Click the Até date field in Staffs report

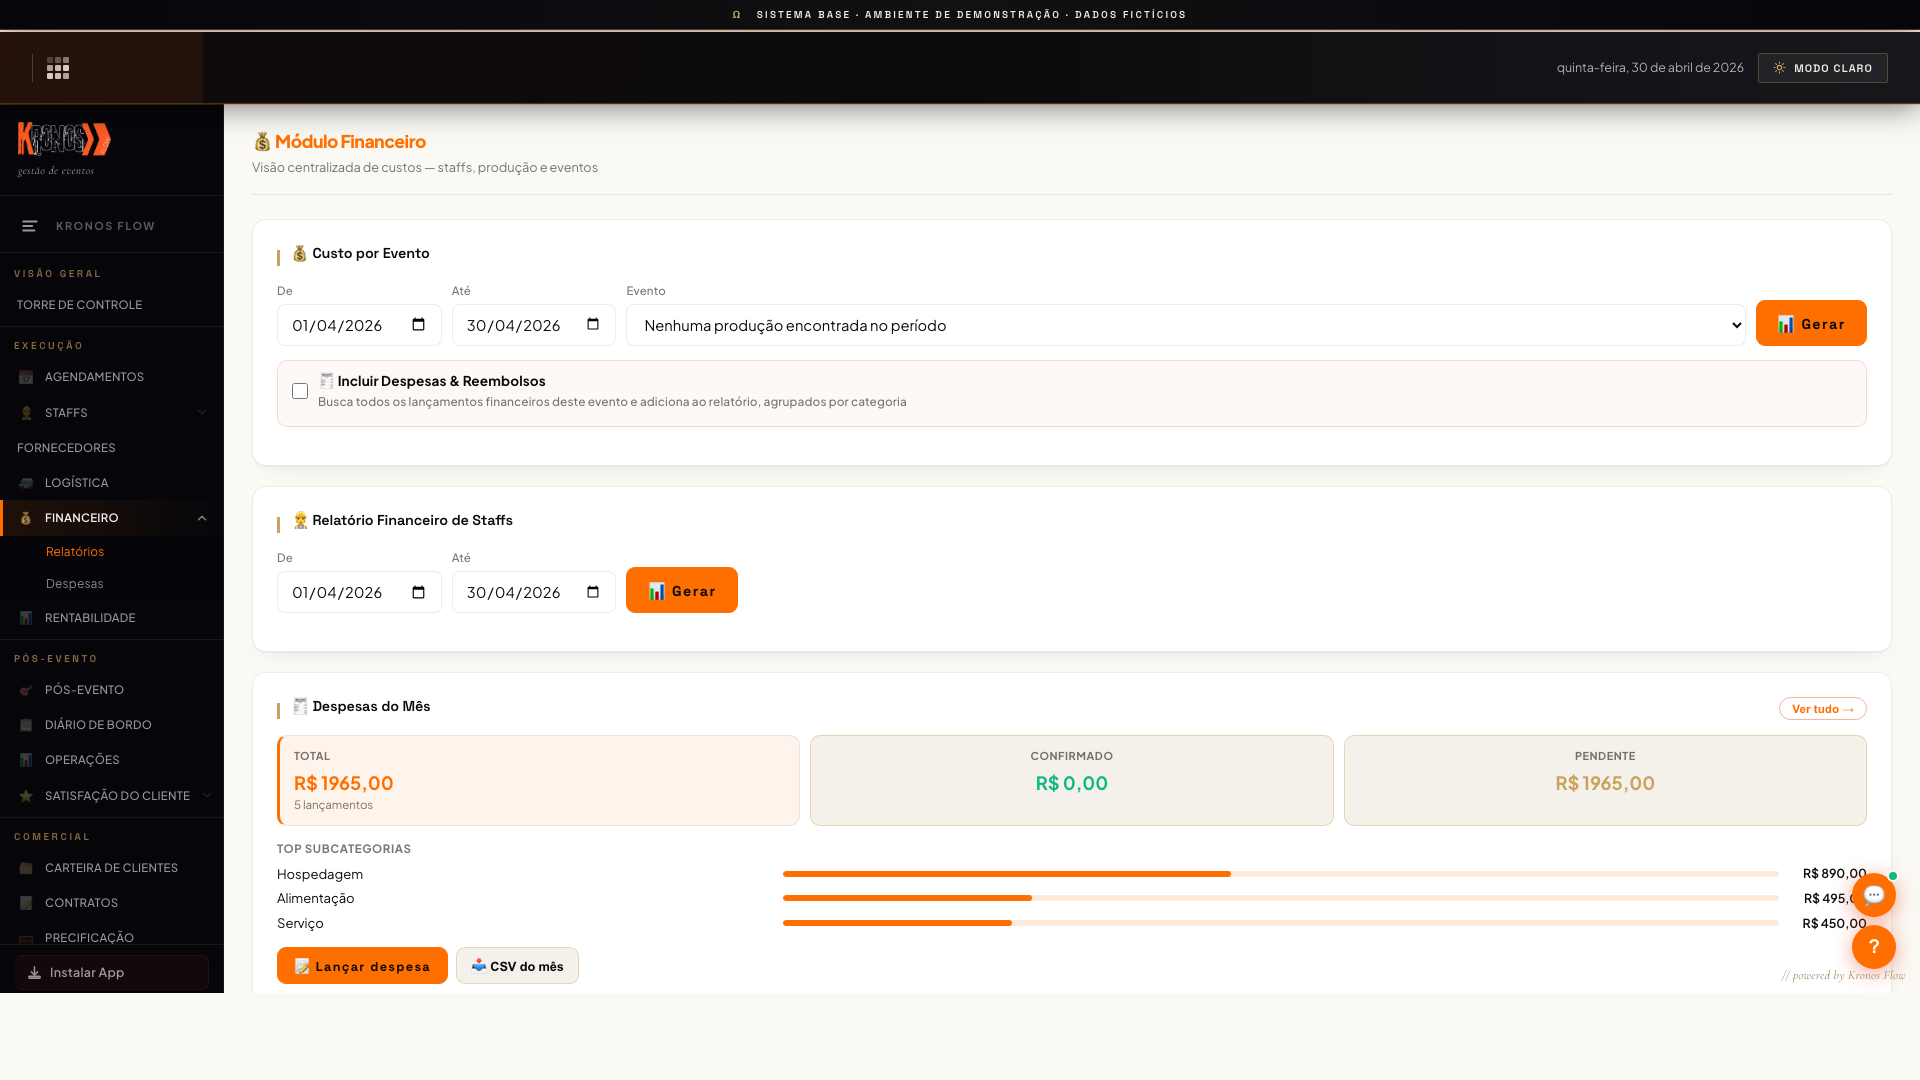click(x=534, y=592)
